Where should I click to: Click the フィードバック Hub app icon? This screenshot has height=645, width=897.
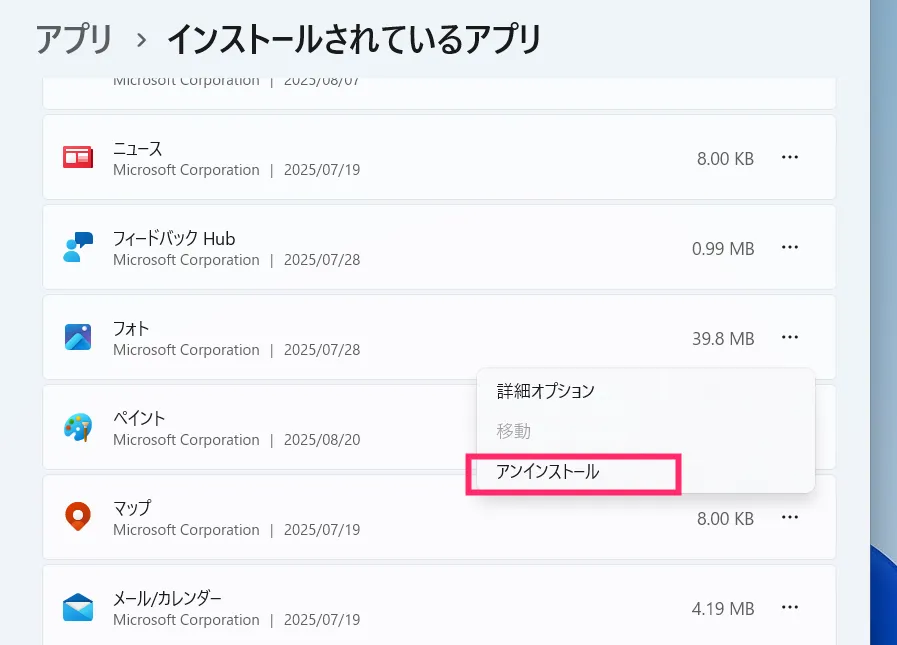click(x=78, y=247)
